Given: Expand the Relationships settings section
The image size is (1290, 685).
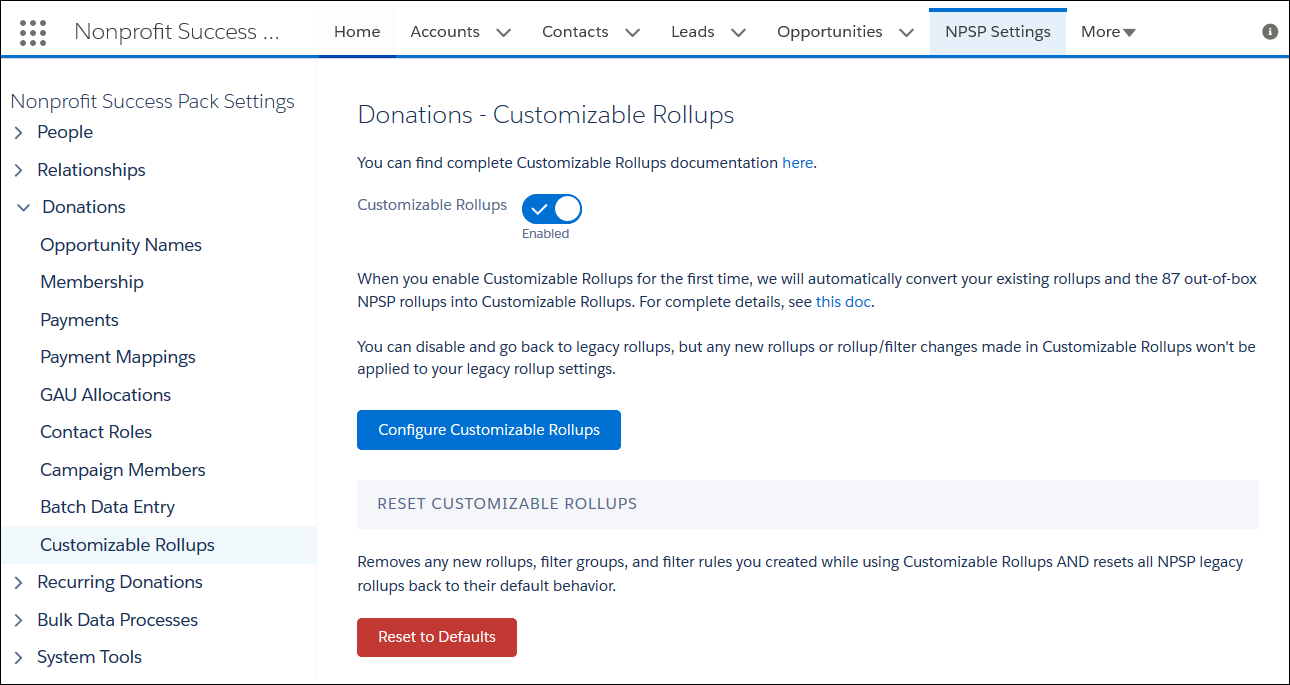Looking at the screenshot, I should 18,170.
